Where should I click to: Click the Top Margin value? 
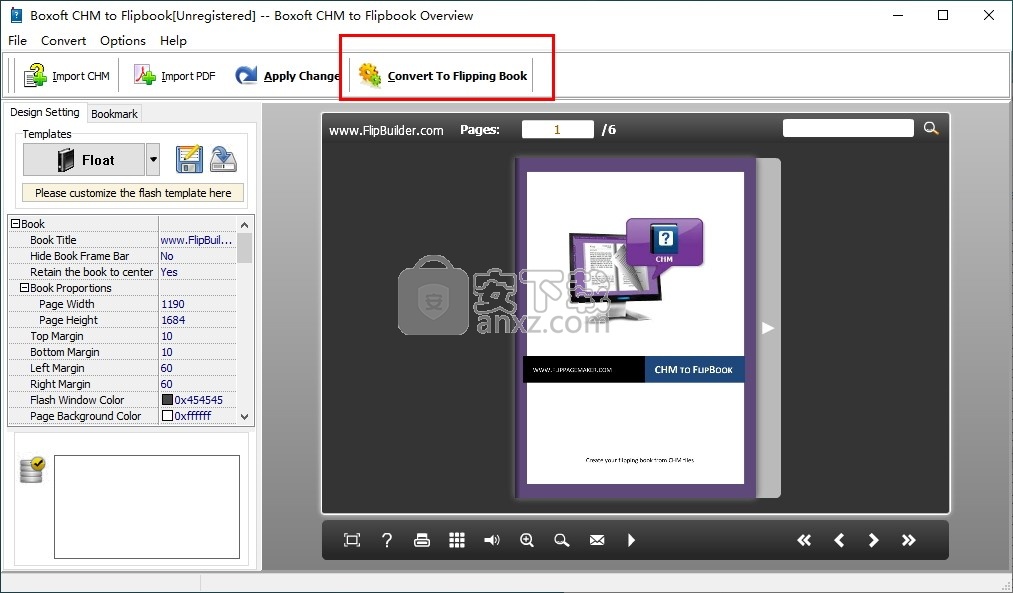[197, 336]
